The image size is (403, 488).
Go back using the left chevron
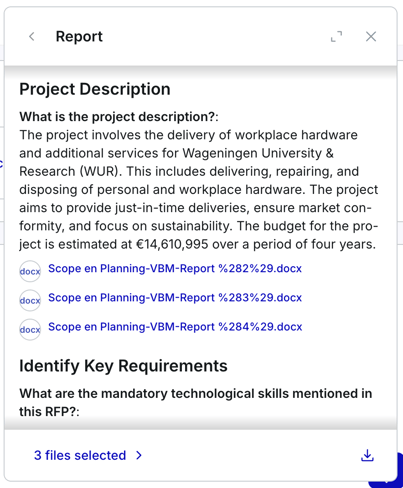click(x=32, y=36)
